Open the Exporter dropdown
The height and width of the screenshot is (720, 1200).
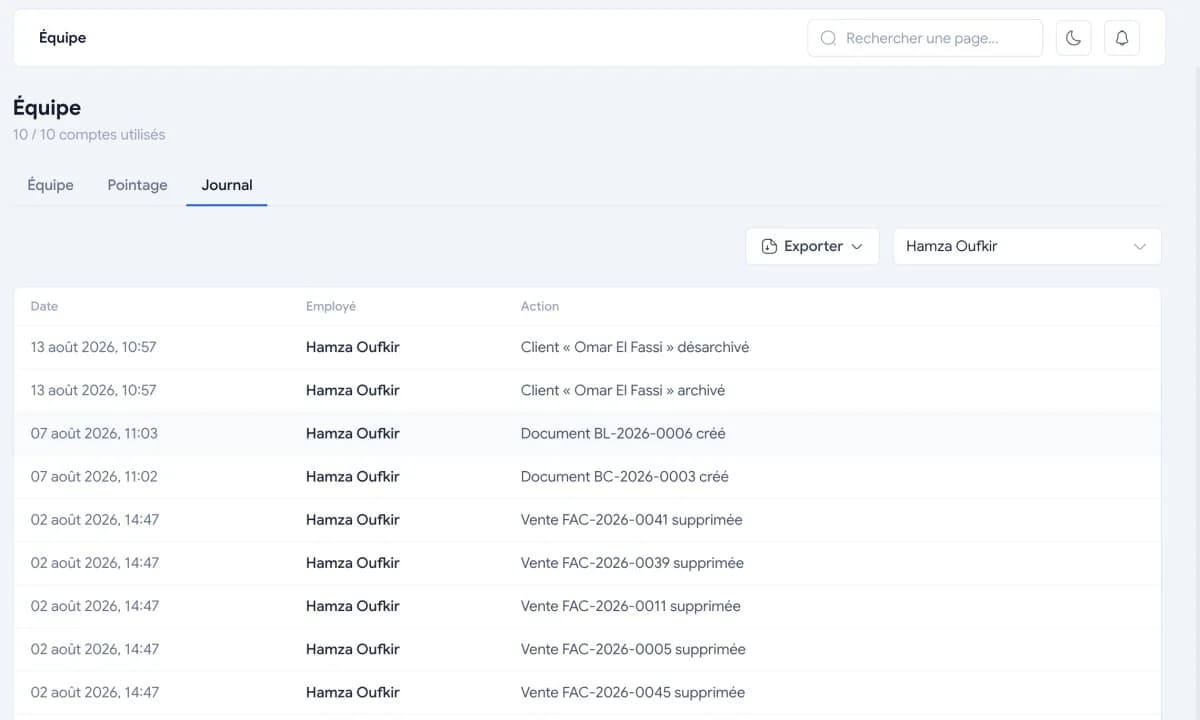812,246
